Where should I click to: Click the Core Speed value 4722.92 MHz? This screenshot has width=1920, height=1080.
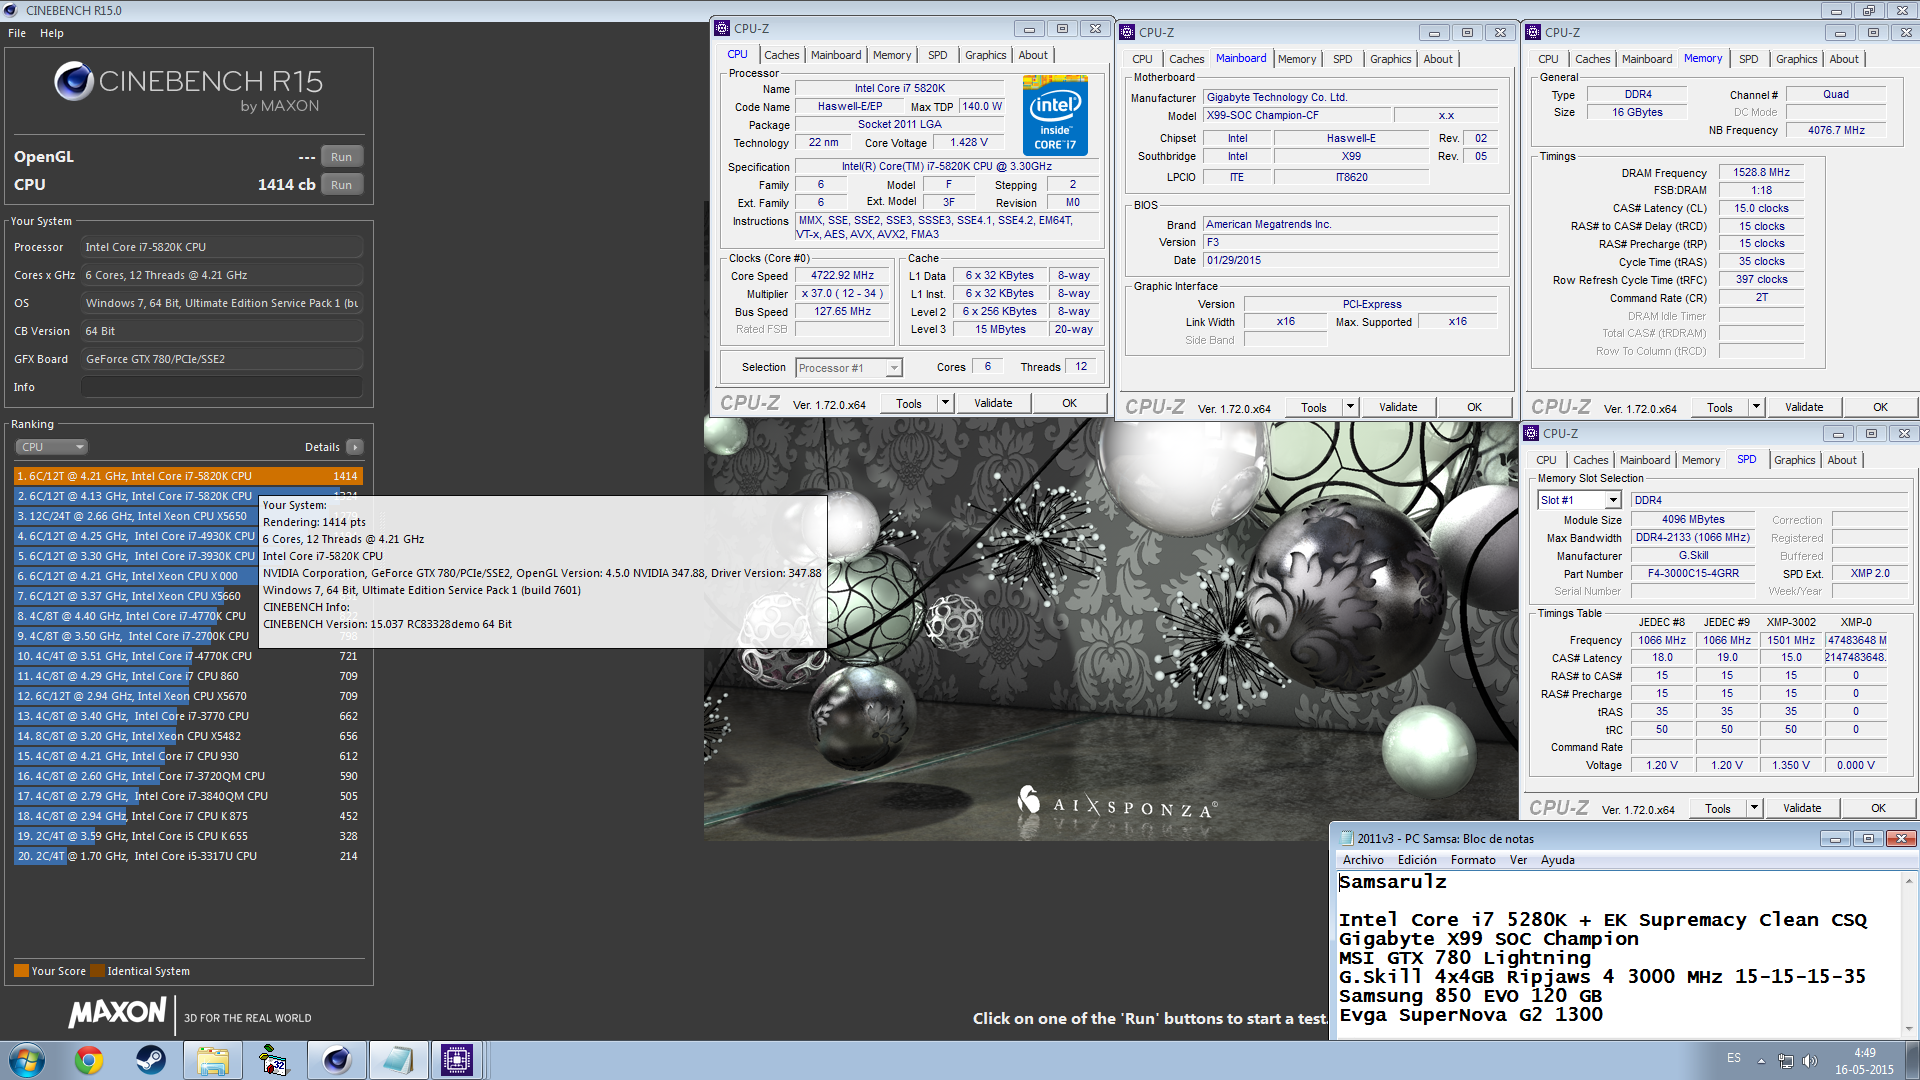coord(842,276)
